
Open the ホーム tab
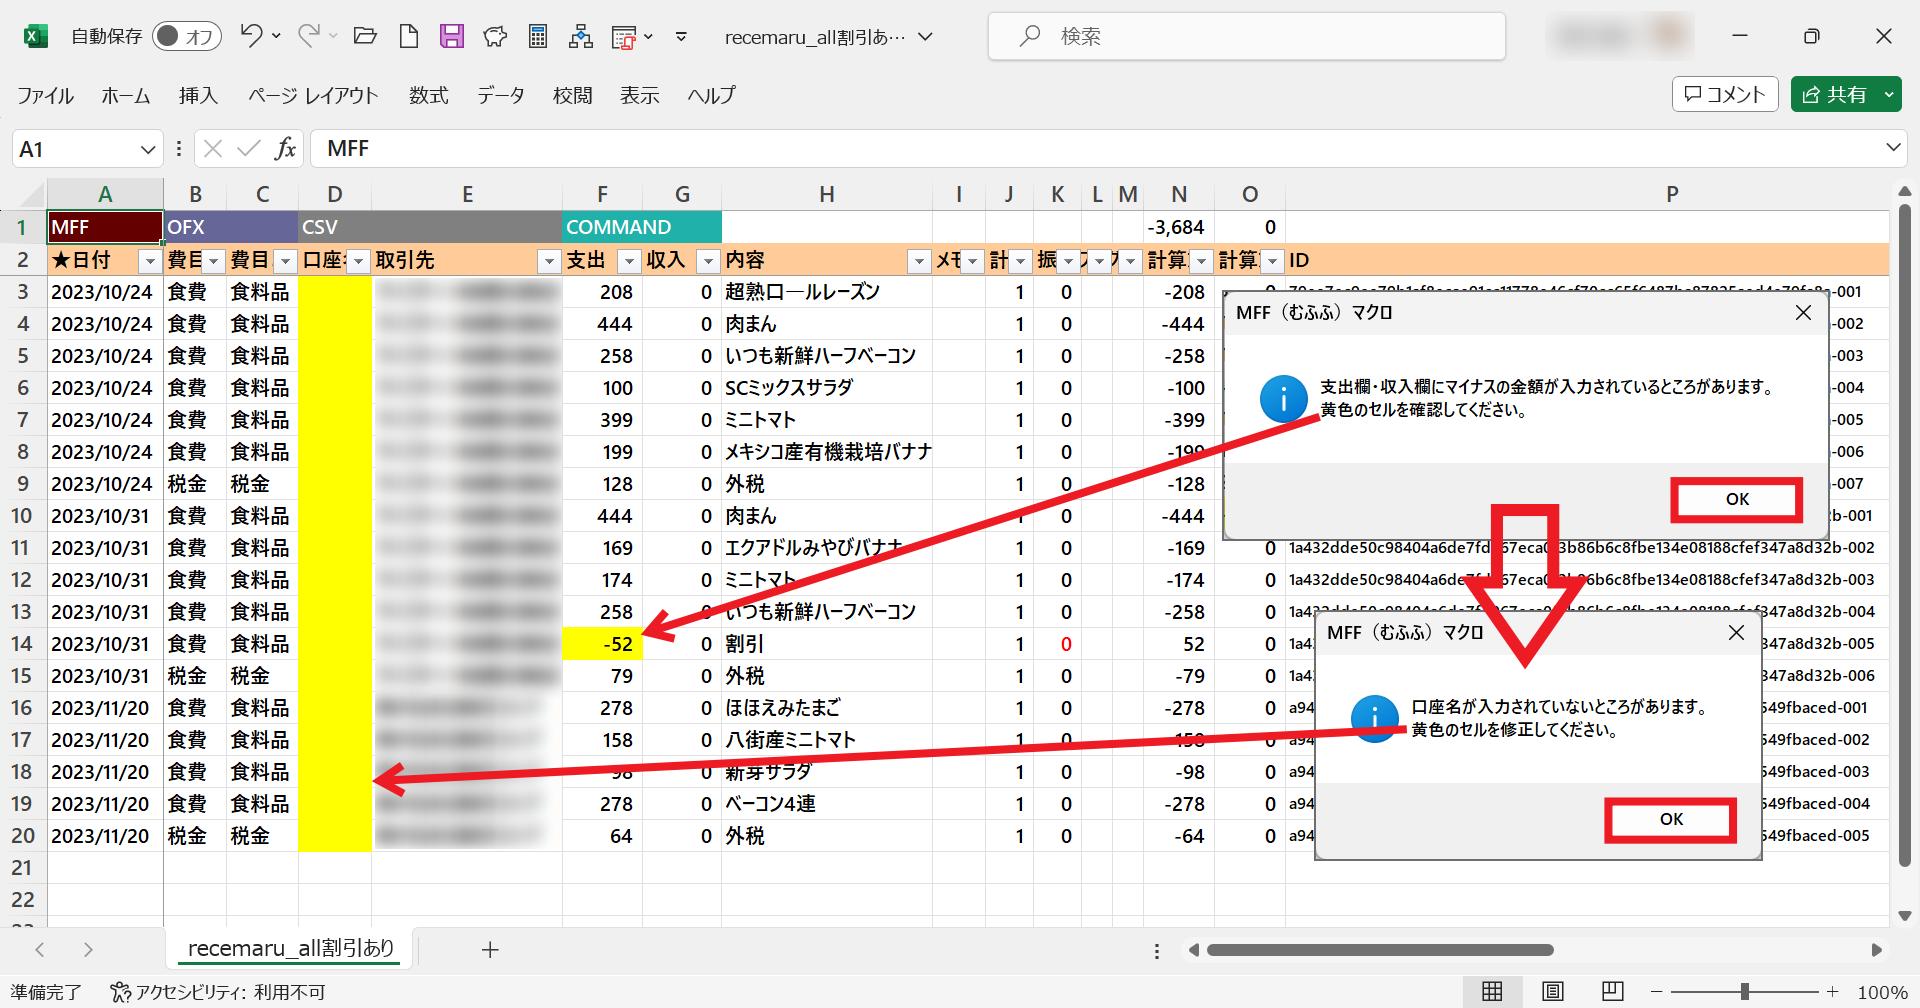point(126,95)
